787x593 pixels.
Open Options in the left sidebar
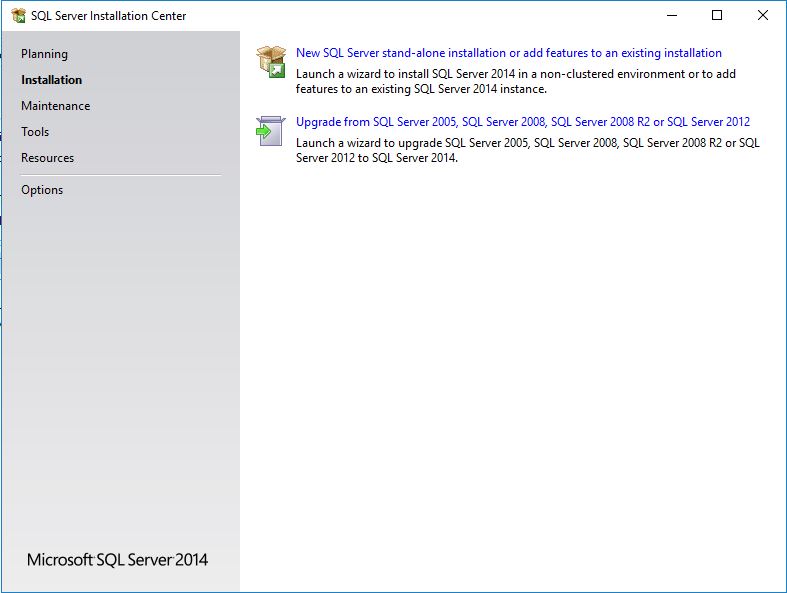coord(42,190)
